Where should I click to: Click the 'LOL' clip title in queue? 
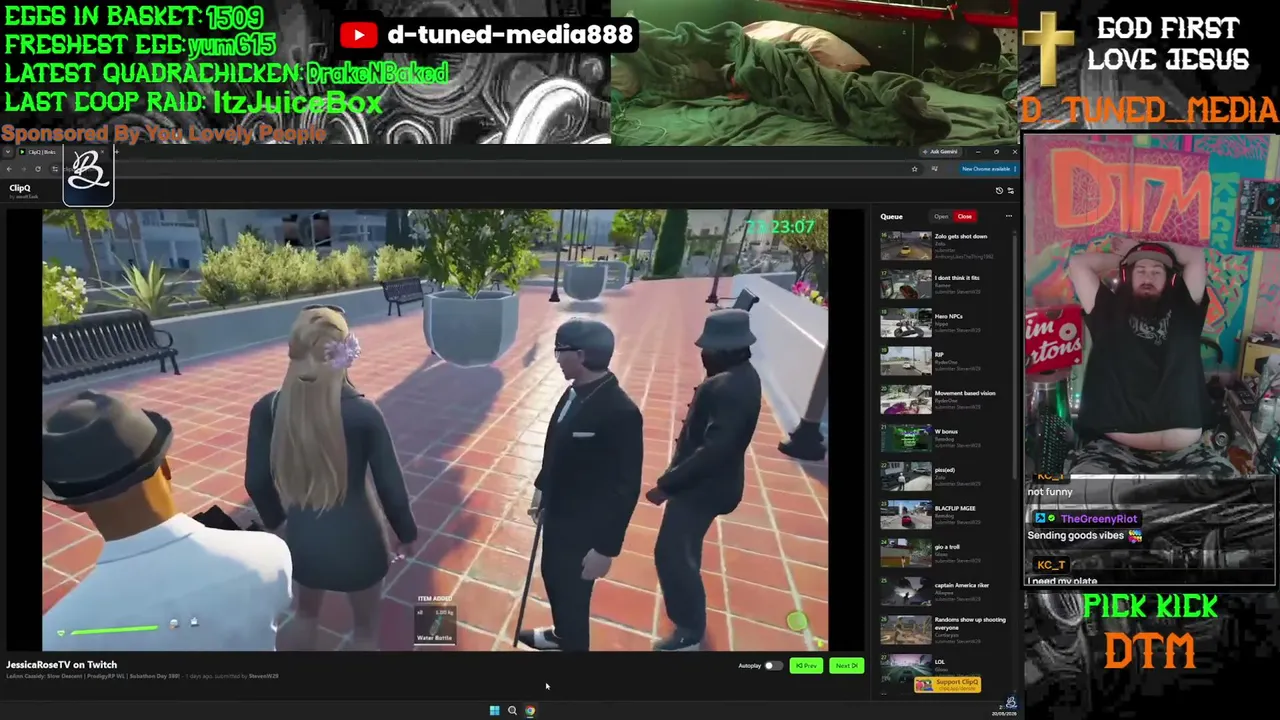tap(940, 662)
